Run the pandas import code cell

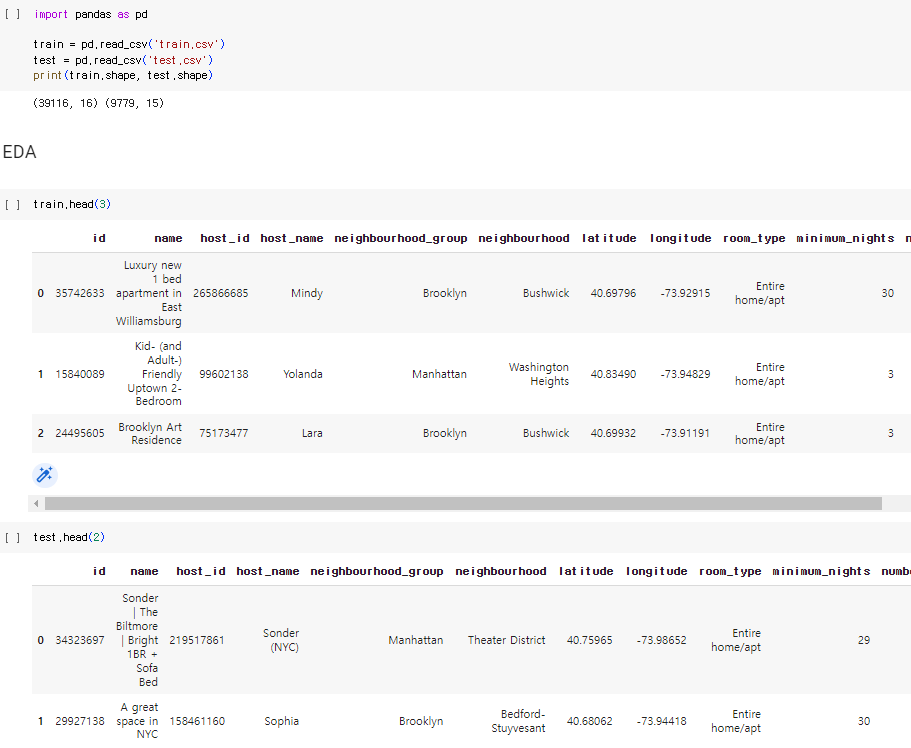point(12,14)
